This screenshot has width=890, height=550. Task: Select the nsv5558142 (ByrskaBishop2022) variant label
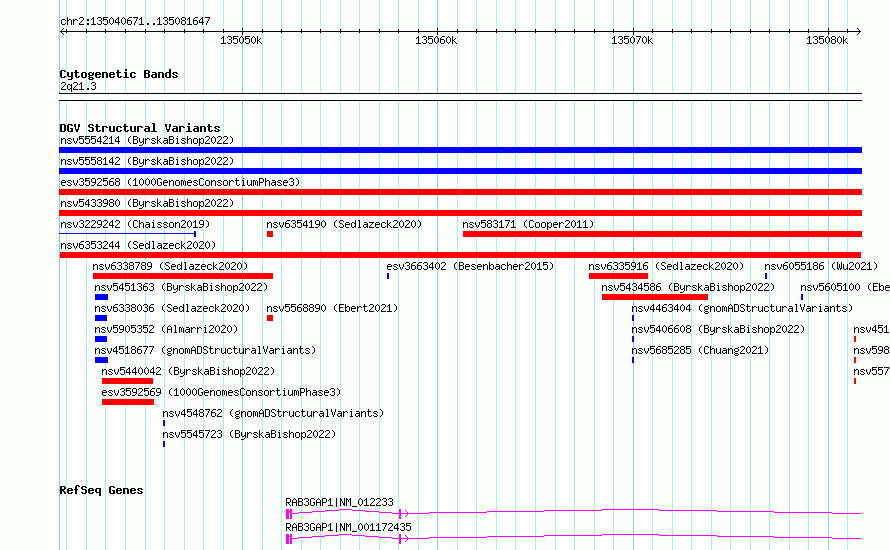coord(147,161)
